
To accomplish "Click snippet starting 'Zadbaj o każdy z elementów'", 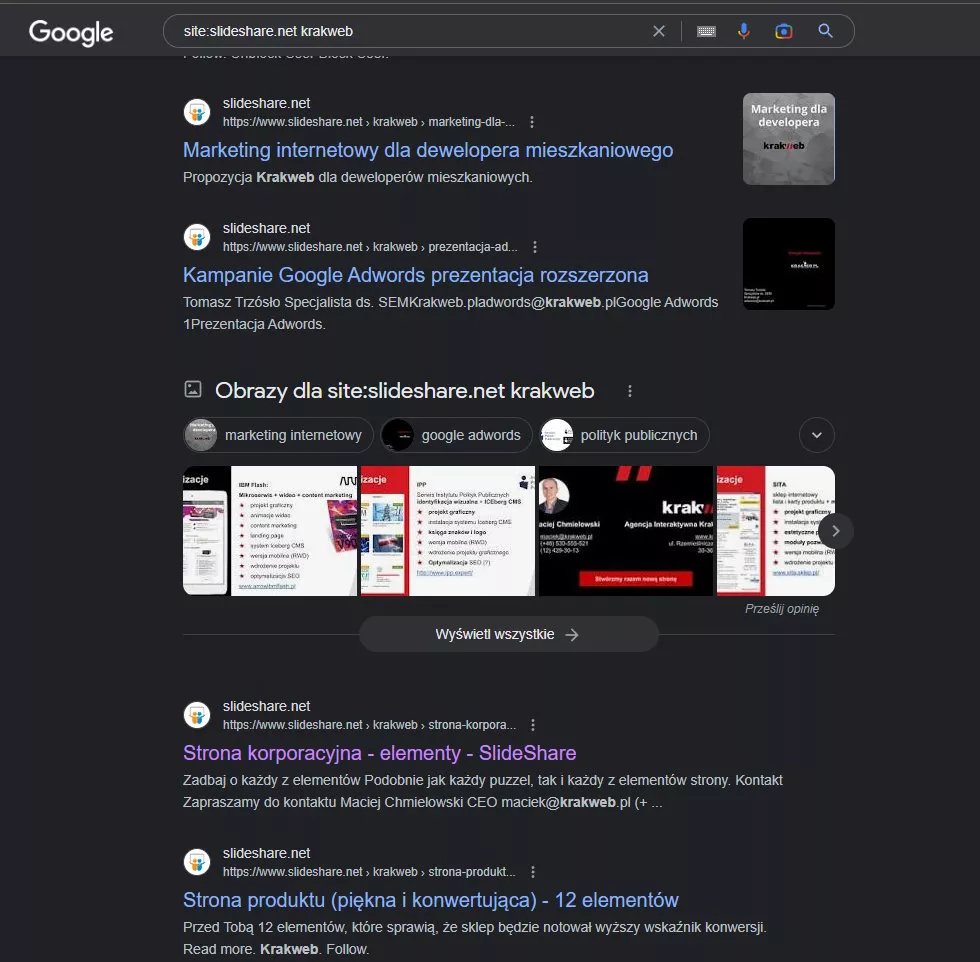I will (x=482, y=791).
